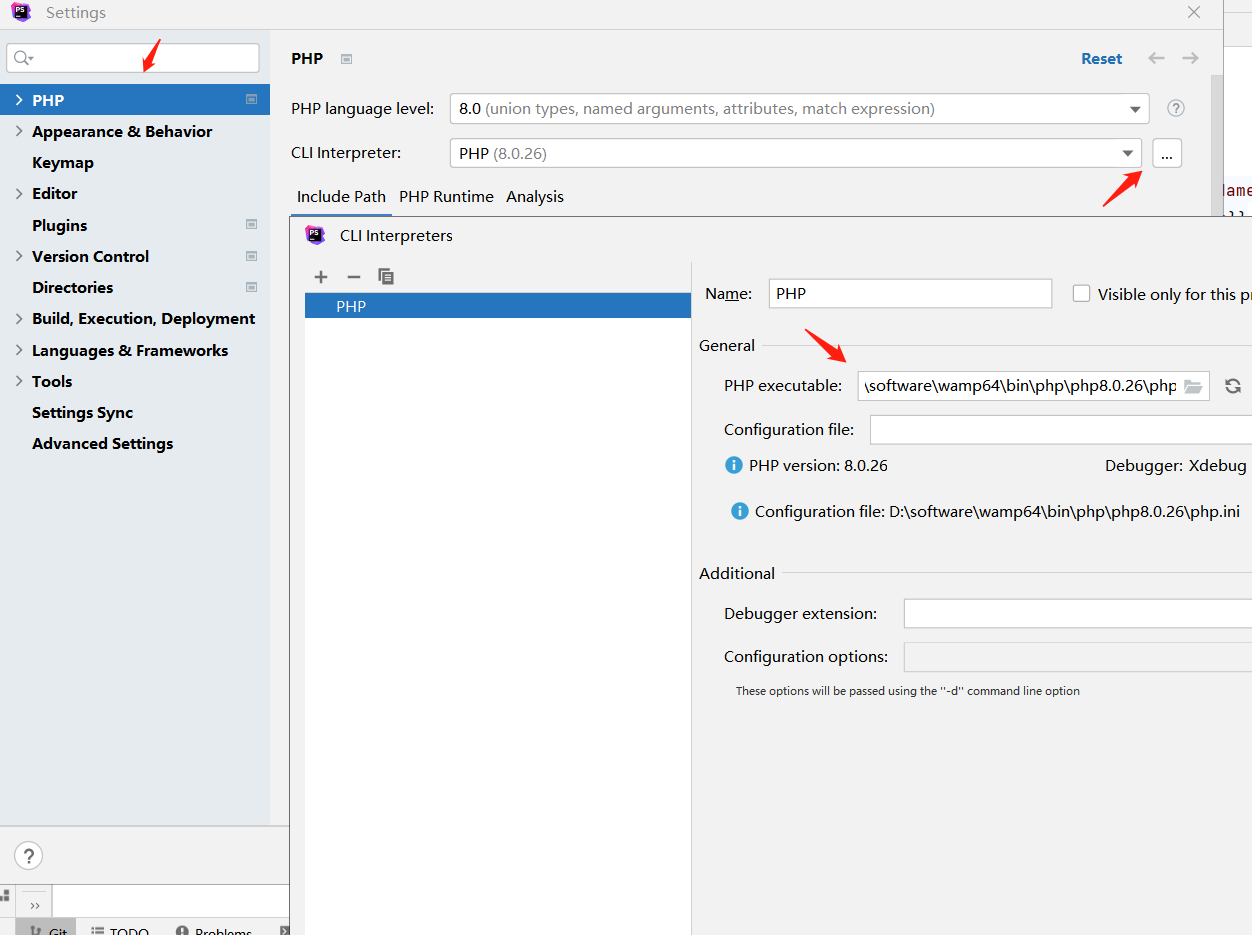Expand Build, Execution, Deployment node
This screenshot has height=935, width=1252.
point(19,318)
